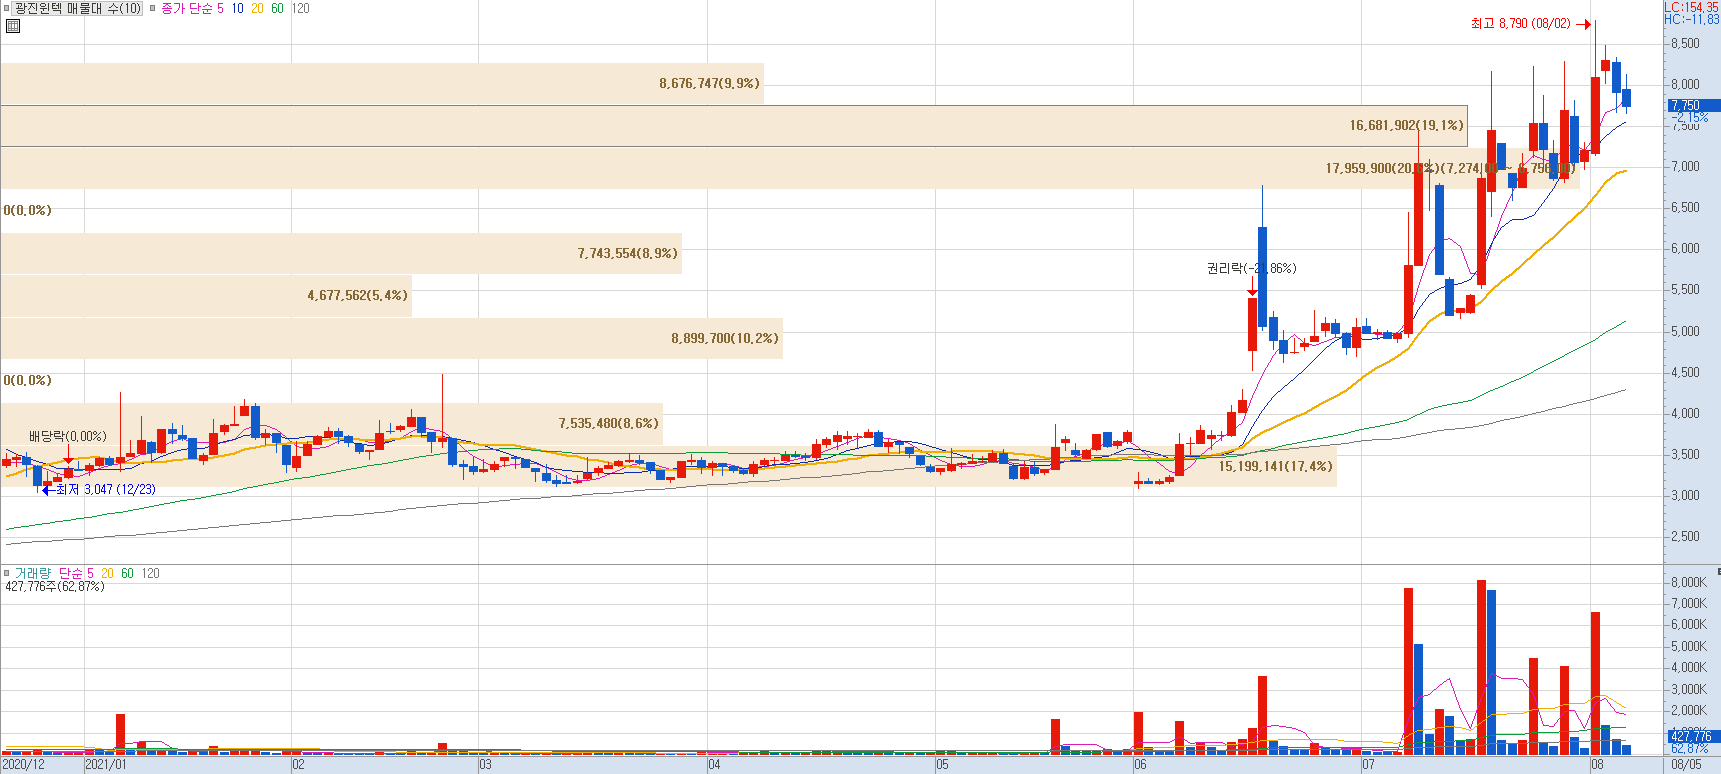Click the 배당락(0.00%) ex-dividend annotation

click(67, 436)
